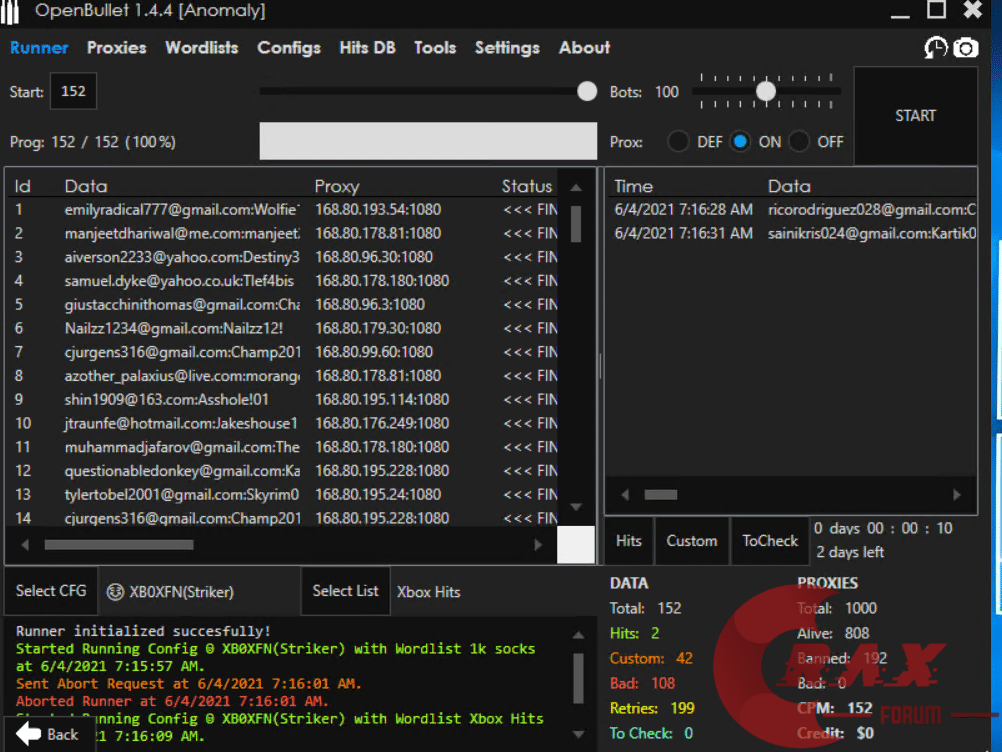Select the ON proxy radio button

[740, 142]
